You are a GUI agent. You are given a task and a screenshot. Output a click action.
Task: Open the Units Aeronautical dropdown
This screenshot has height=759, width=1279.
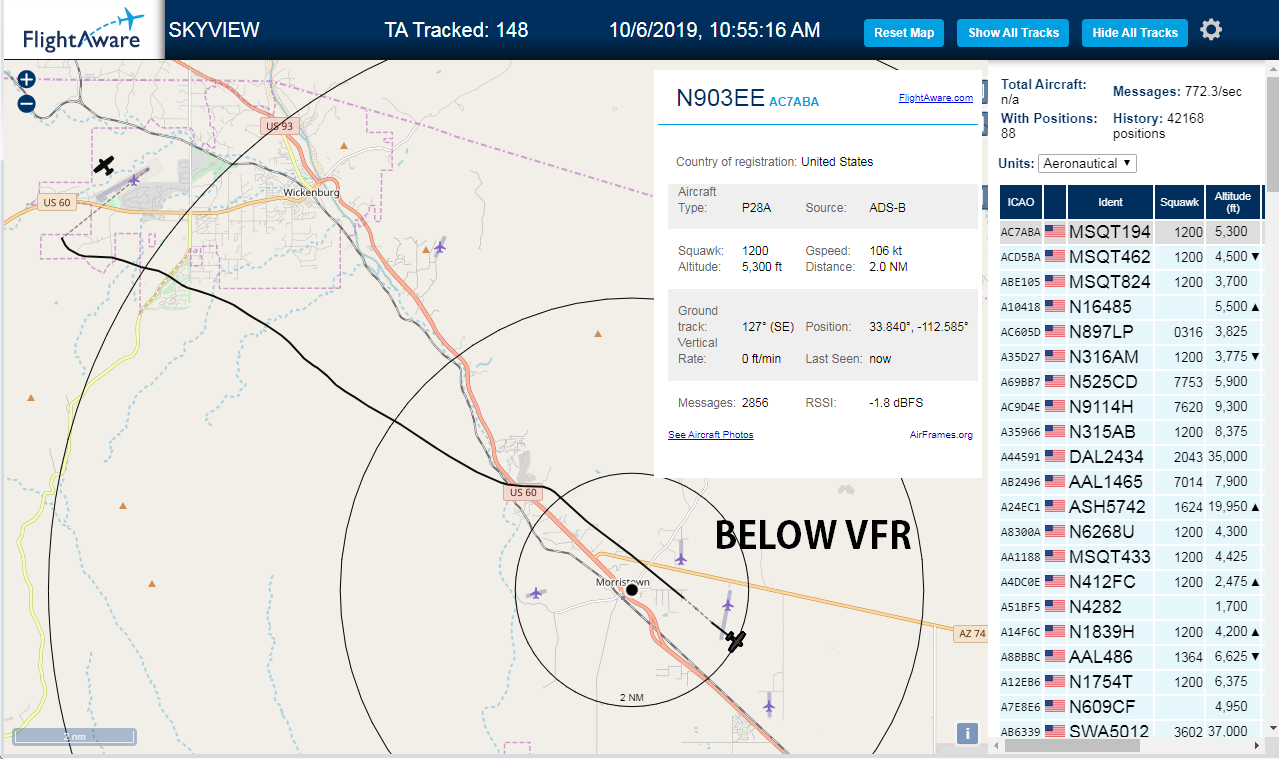pos(1087,163)
